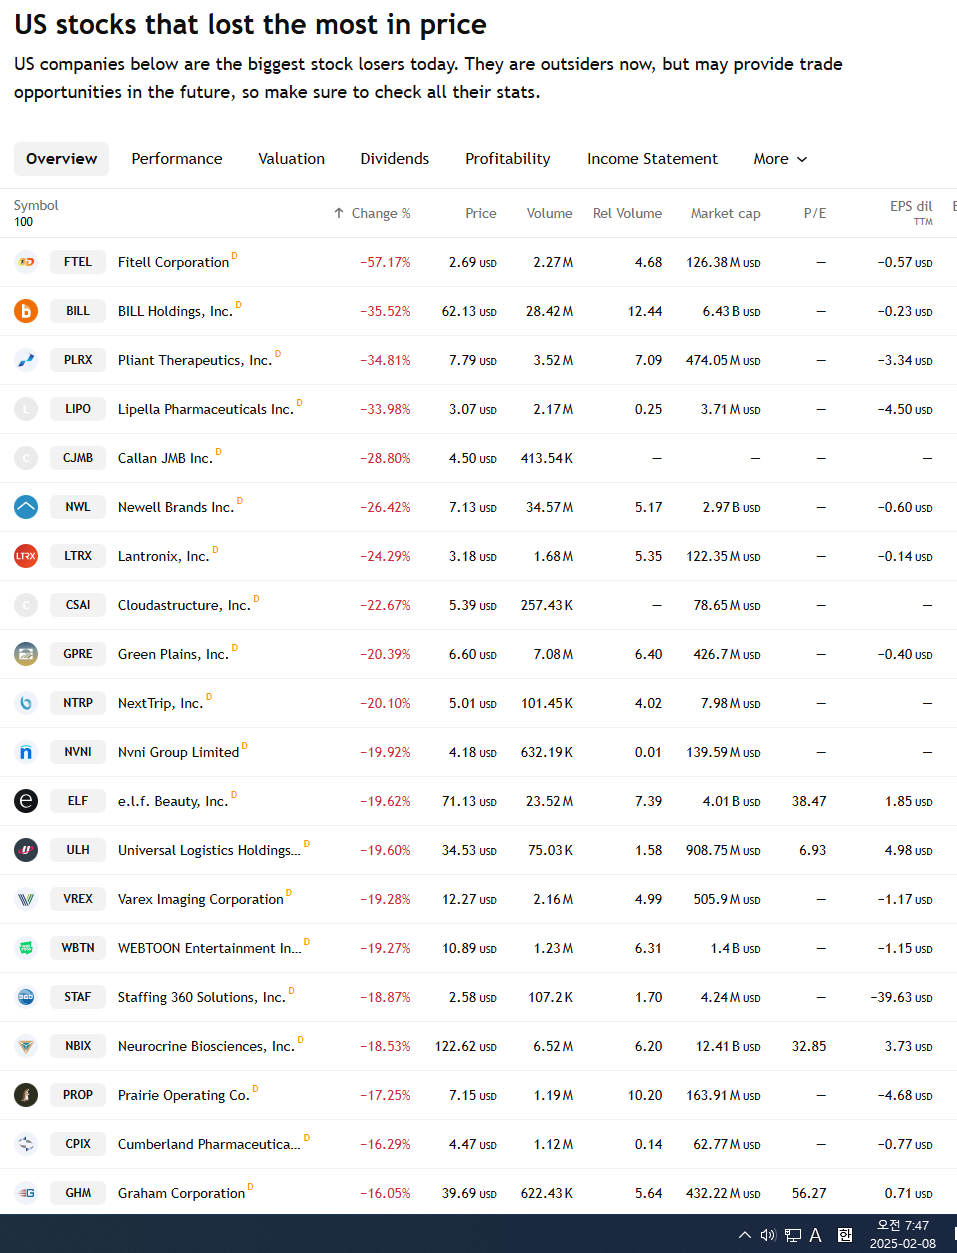Open the CPIX ticker symbol
Viewport: 957px width, 1253px height.
pos(78,1144)
